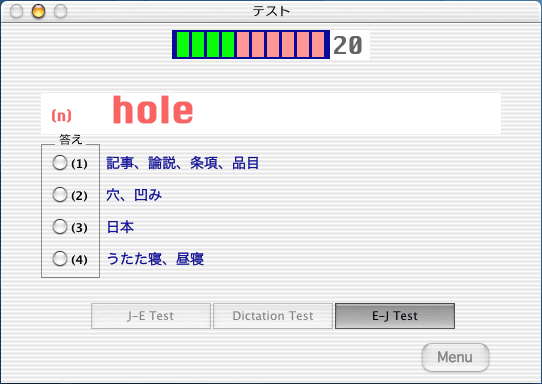This screenshot has height=384, width=542.
Task: Switch to the Dictation Test mode
Action: coord(273,316)
